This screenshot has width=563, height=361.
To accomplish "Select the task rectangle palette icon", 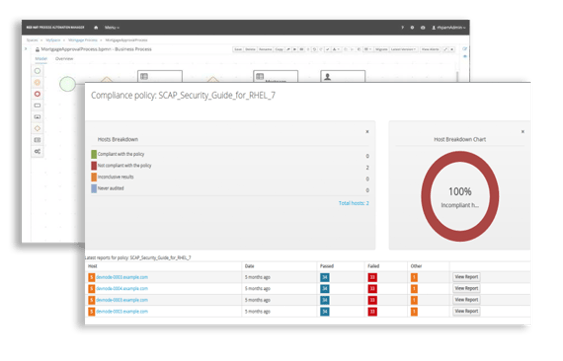I will (37, 106).
